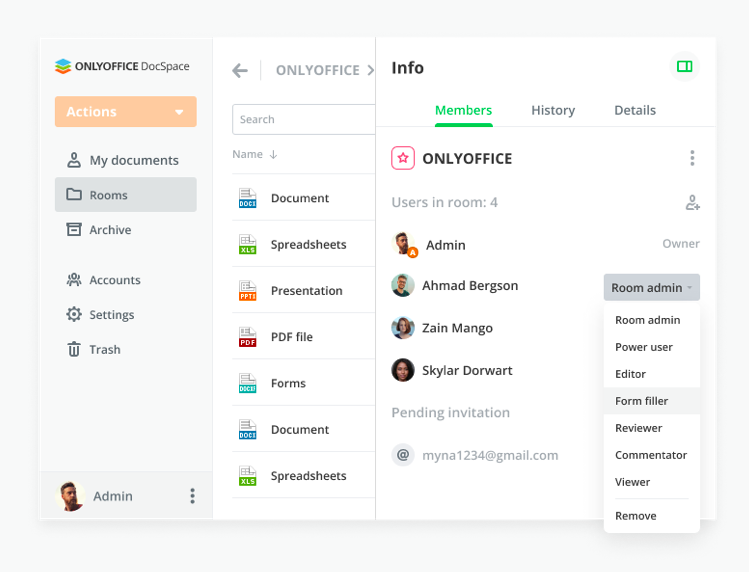Screen dimensions: 749x572
Task: Choose Commentator role
Action: pyautogui.click(x=651, y=455)
